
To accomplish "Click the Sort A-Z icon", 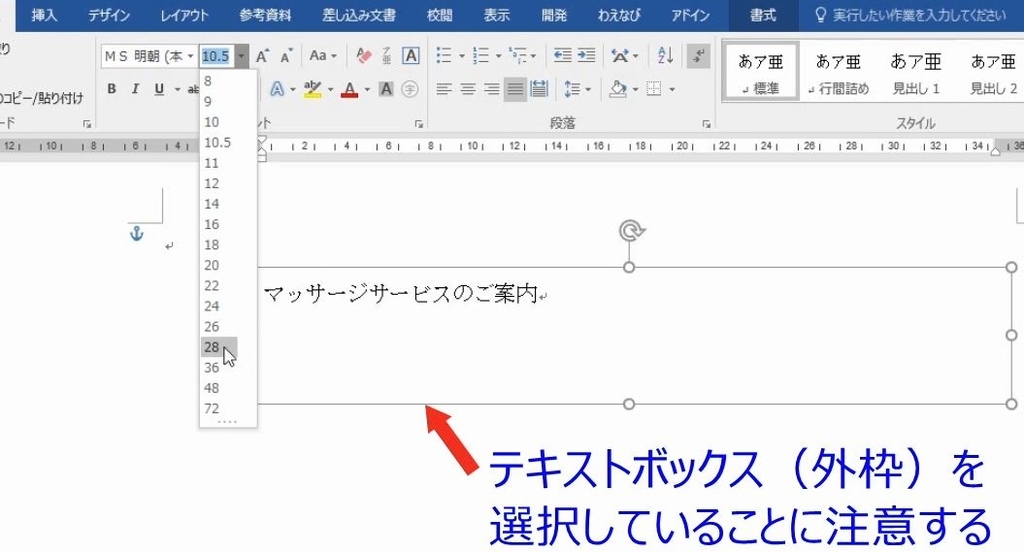I will coord(665,56).
